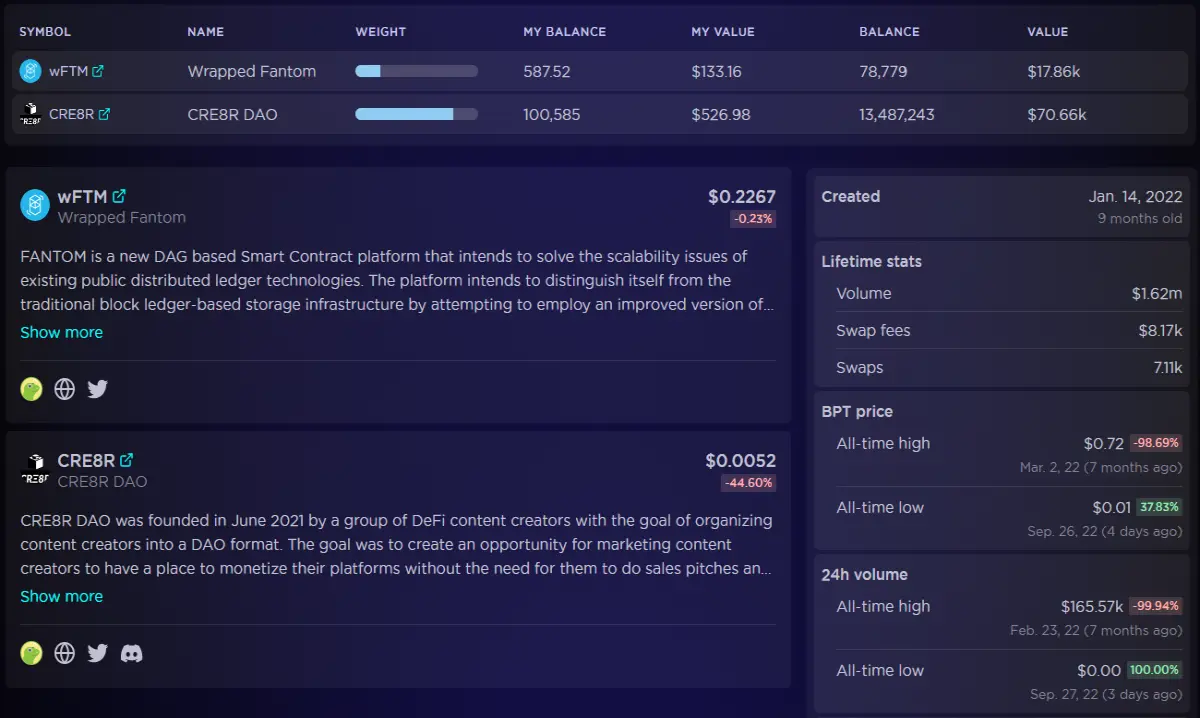Viewport: 1200px width, 718px height.
Task: Open Discord icon in CRE8R card
Action: tap(131, 653)
